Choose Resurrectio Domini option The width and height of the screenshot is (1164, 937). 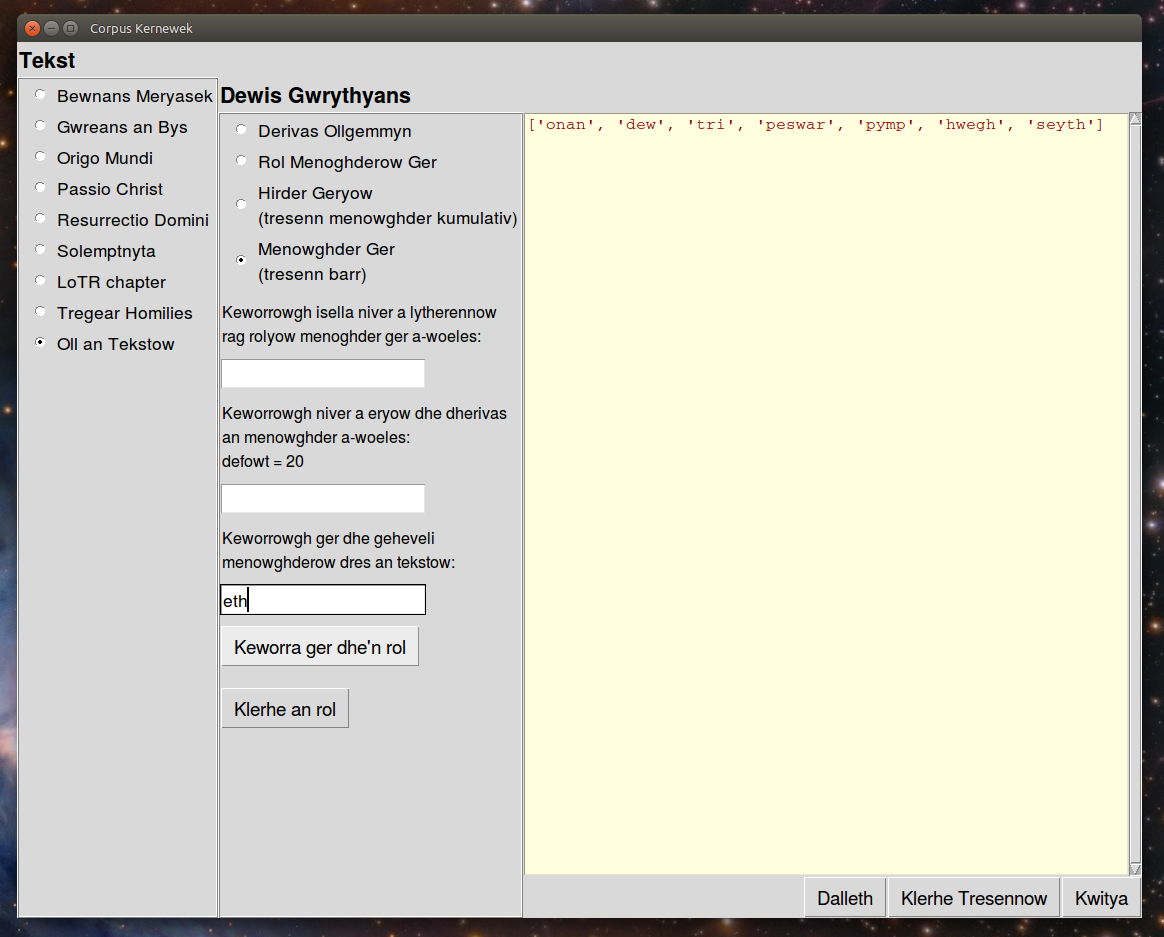tap(122, 221)
